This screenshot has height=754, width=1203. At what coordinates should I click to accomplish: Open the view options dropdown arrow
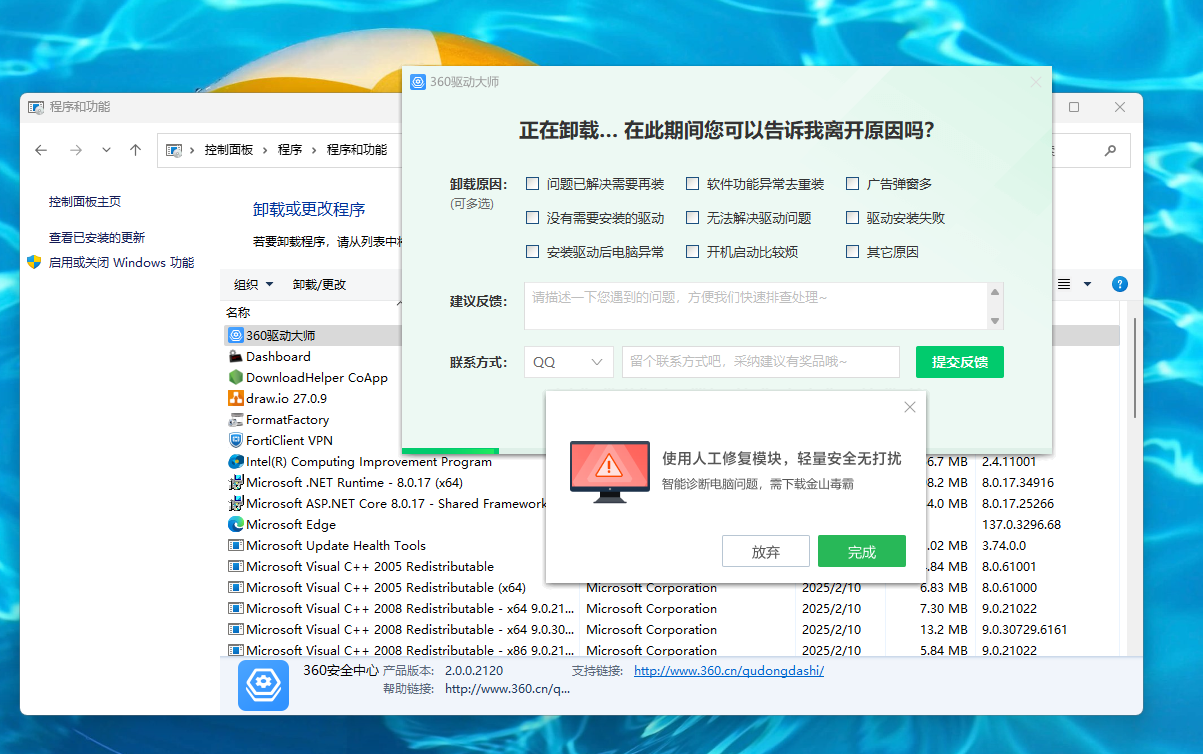tap(1088, 284)
